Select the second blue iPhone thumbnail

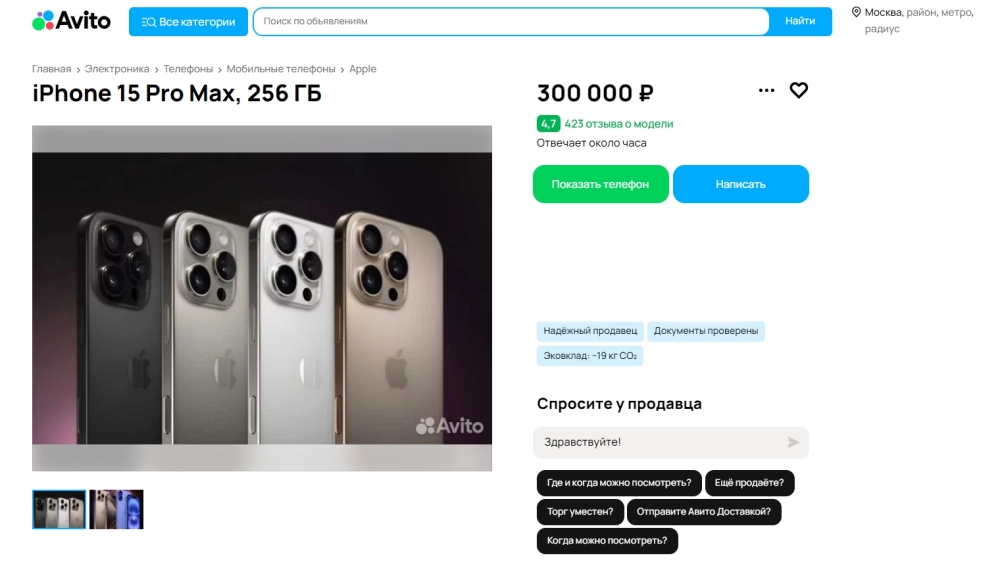tap(117, 509)
